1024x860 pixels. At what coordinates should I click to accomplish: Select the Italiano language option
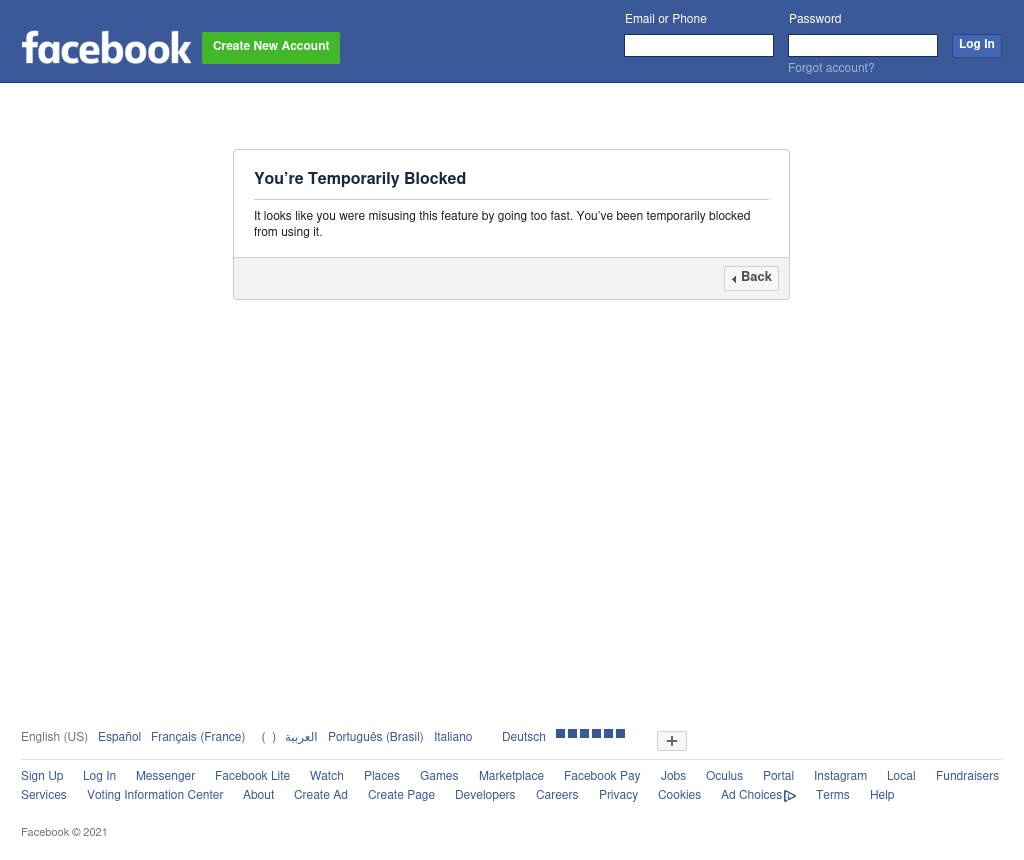click(453, 737)
